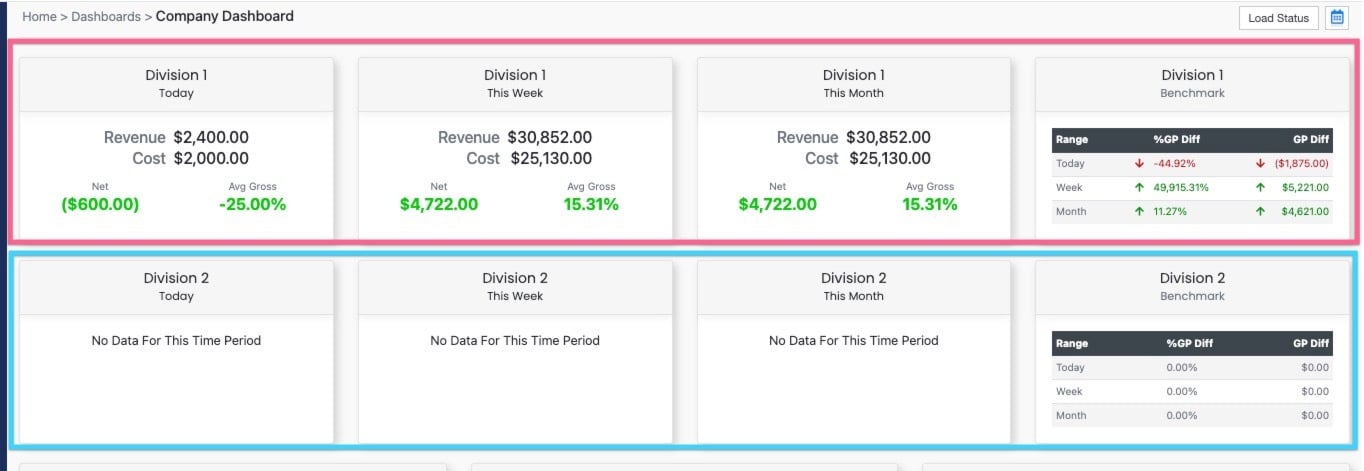Screen dimensions: 1364x471
Task: Select Division 1 This Week card header
Action: click(515, 84)
